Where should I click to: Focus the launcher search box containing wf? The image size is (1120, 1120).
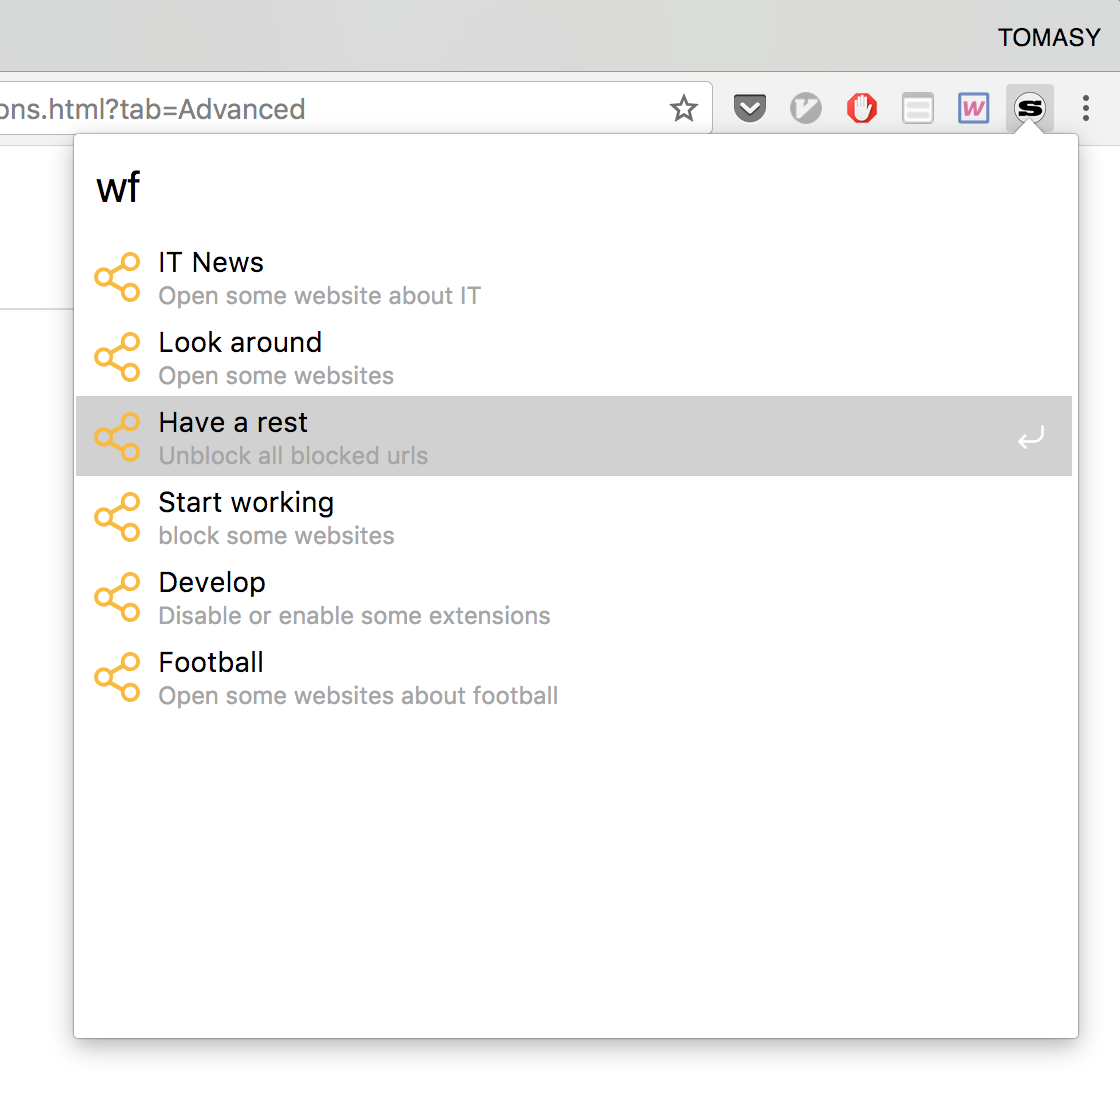574,189
